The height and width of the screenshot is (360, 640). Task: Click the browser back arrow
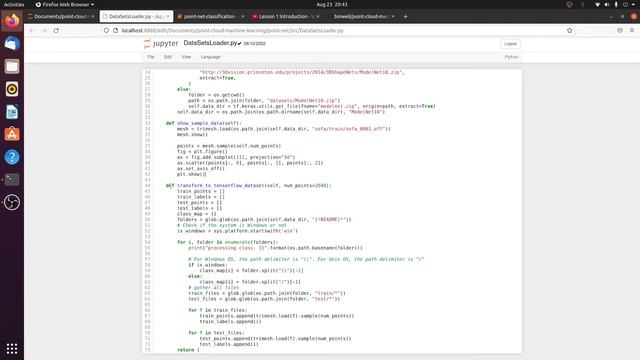point(32,31)
